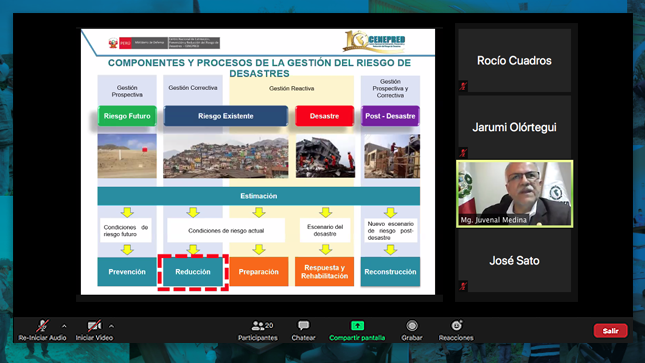Open the Participantes panel icon
This screenshot has width=645, height=363.
point(258,326)
